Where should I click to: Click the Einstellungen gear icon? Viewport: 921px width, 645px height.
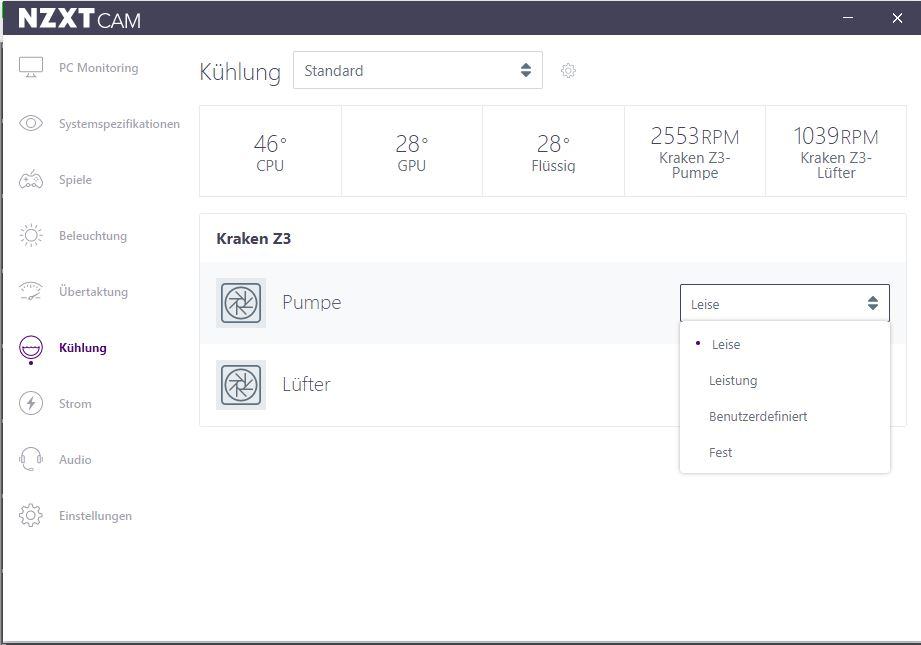point(31,516)
